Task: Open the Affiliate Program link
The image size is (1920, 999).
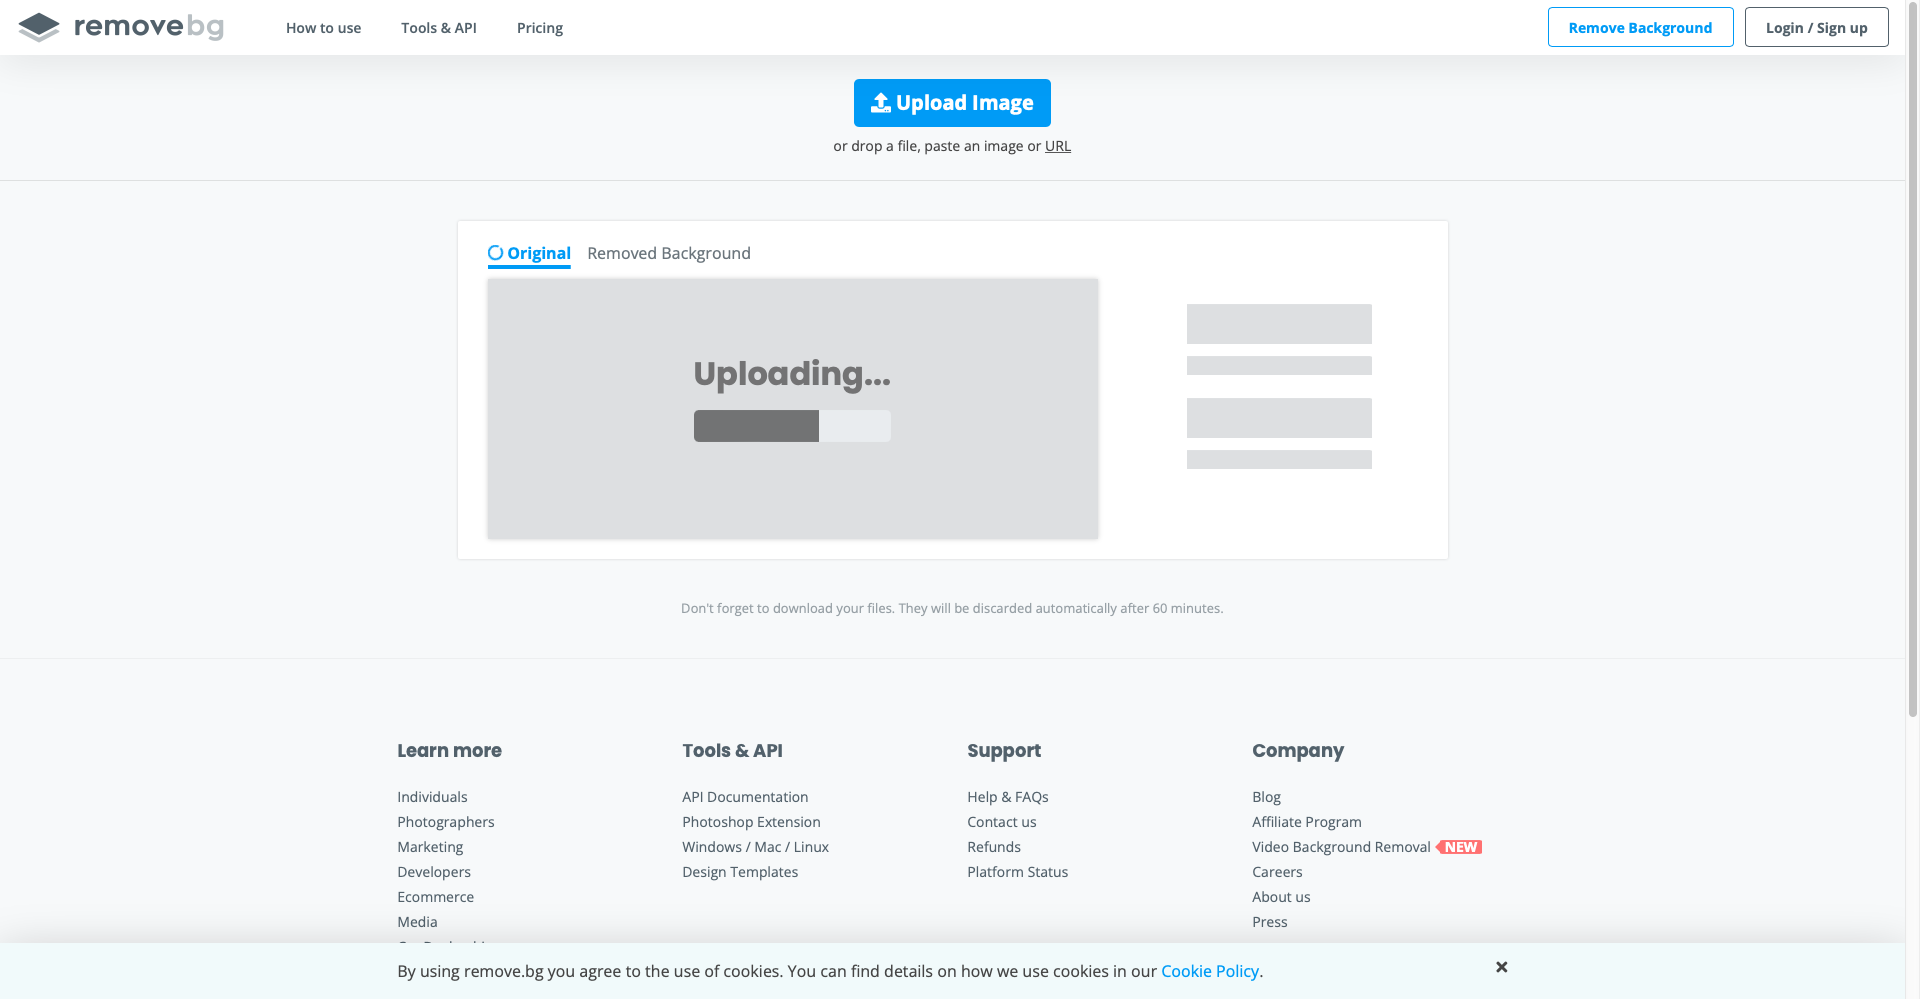Action: [1307, 822]
